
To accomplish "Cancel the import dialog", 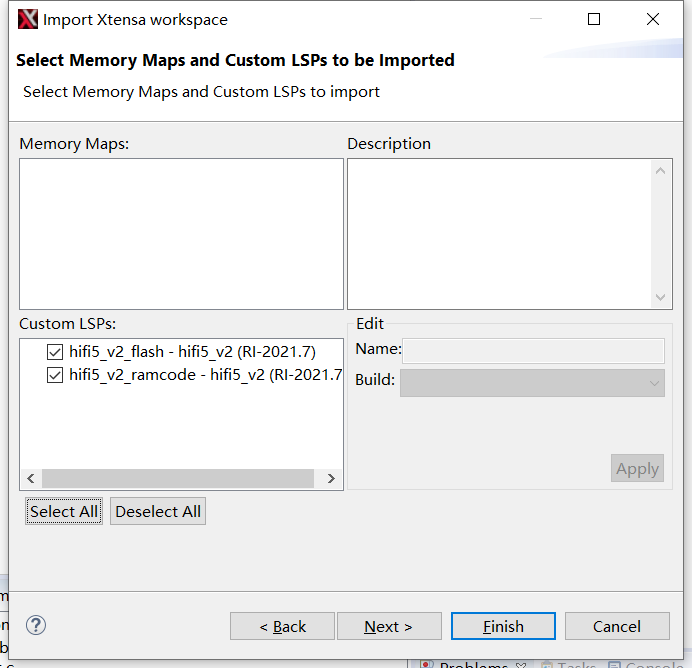I will (617, 626).
